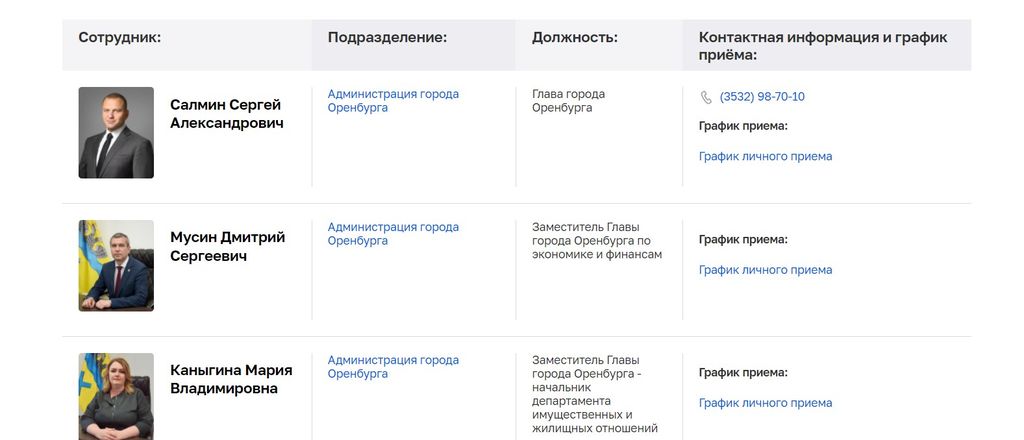
Task: Open График личного приема for Каныгина
Action: tap(765, 403)
